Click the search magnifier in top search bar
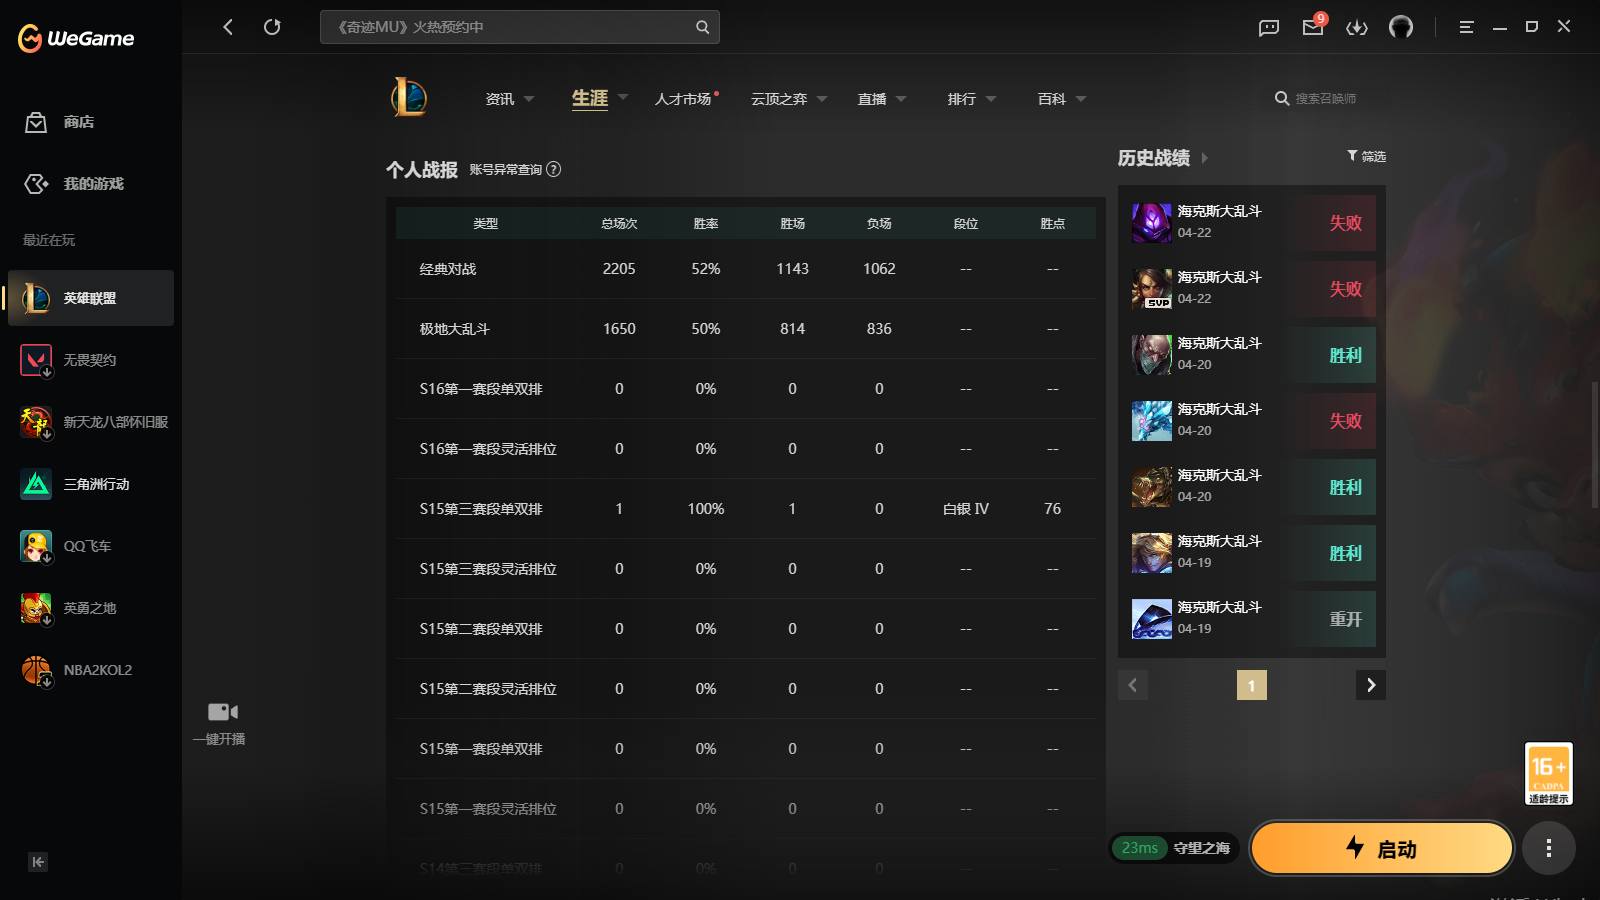1600x900 pixels. pyautogui.click(x=702, y=27)
